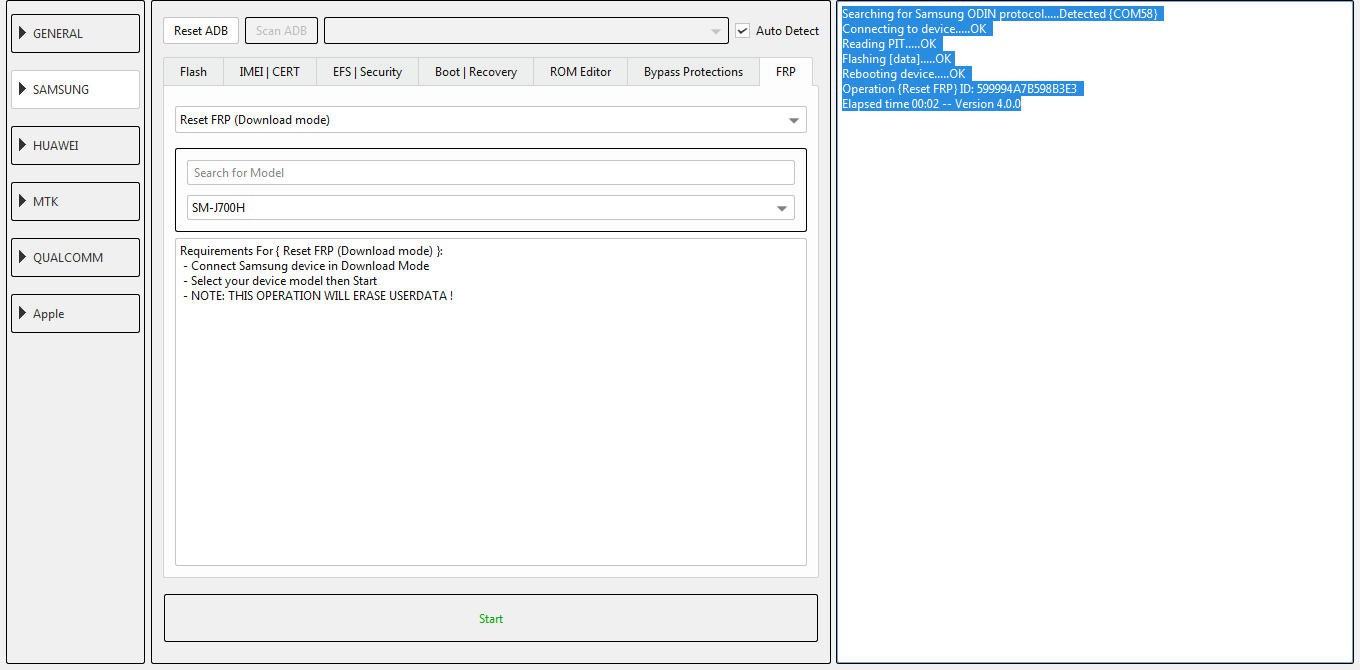1360x670 pixels.
Task: Open the EFS | Security tab
Action: click(x=367, y=72)
